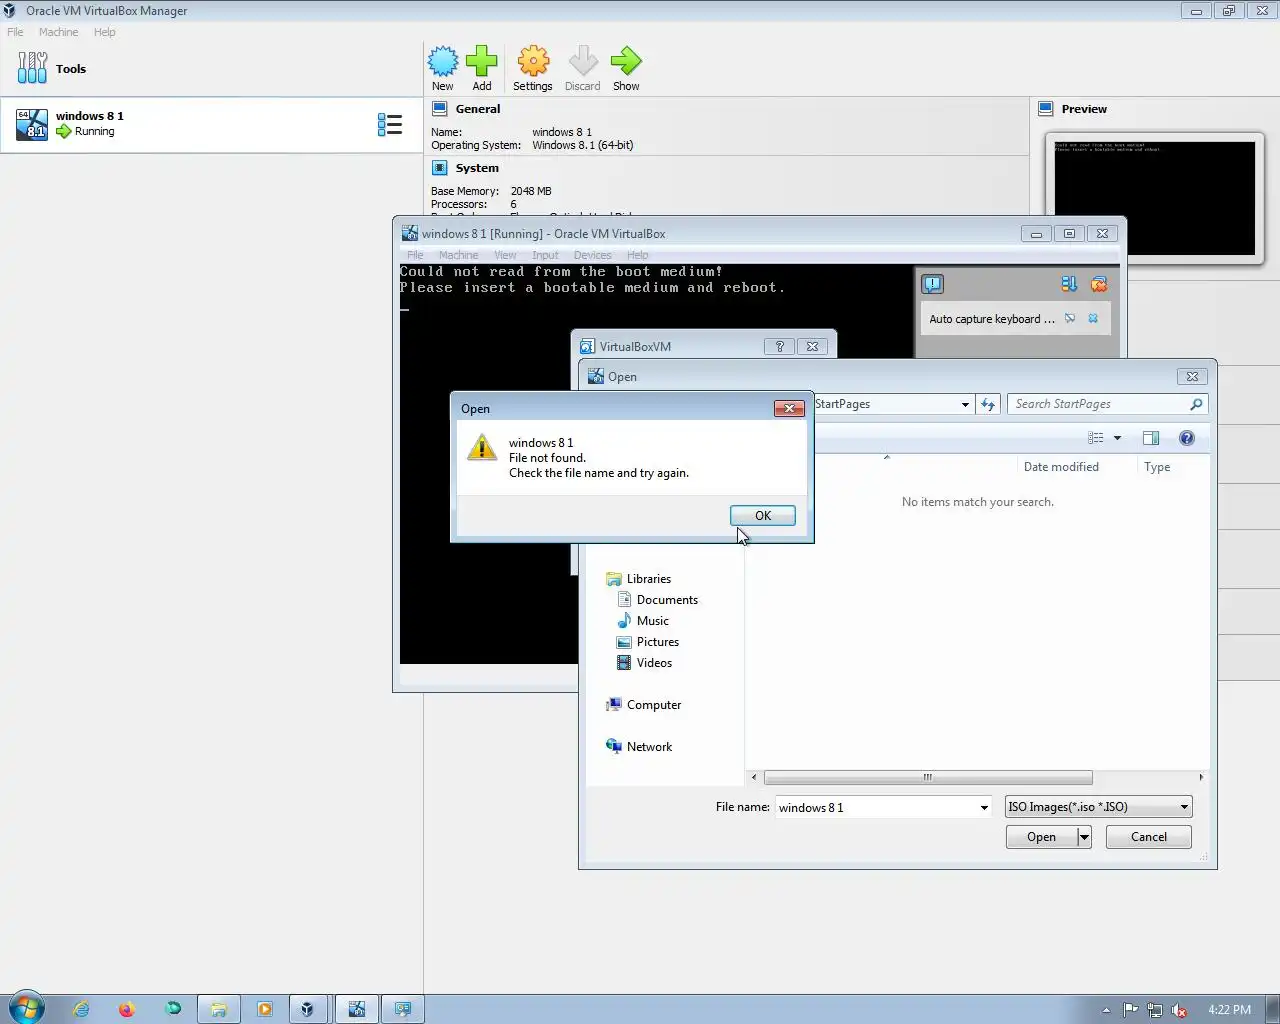Click the Add machine green plus icon
This screenshot has height=1024, width=1280.
(x=482, y=61)
